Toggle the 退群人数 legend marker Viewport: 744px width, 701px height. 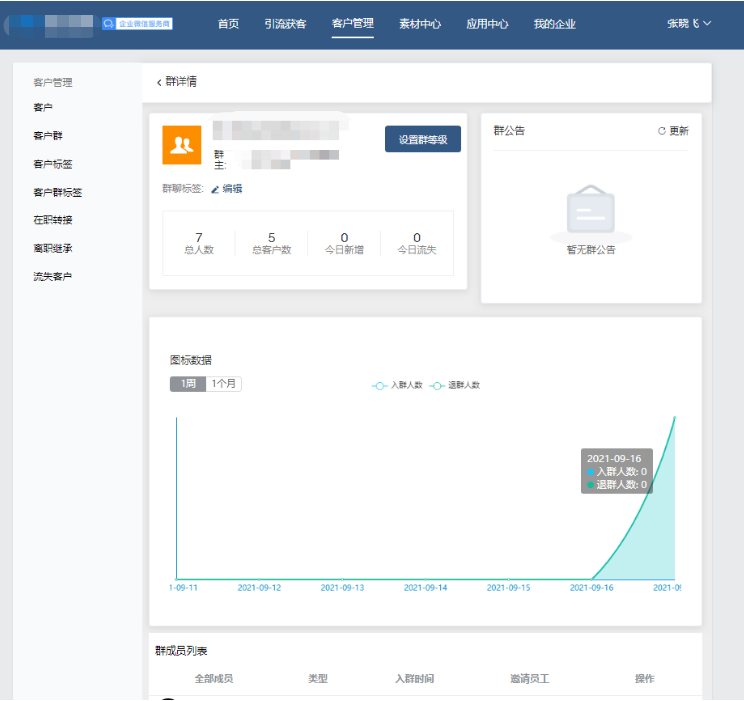pyautogui.click(x=438, y=385)
